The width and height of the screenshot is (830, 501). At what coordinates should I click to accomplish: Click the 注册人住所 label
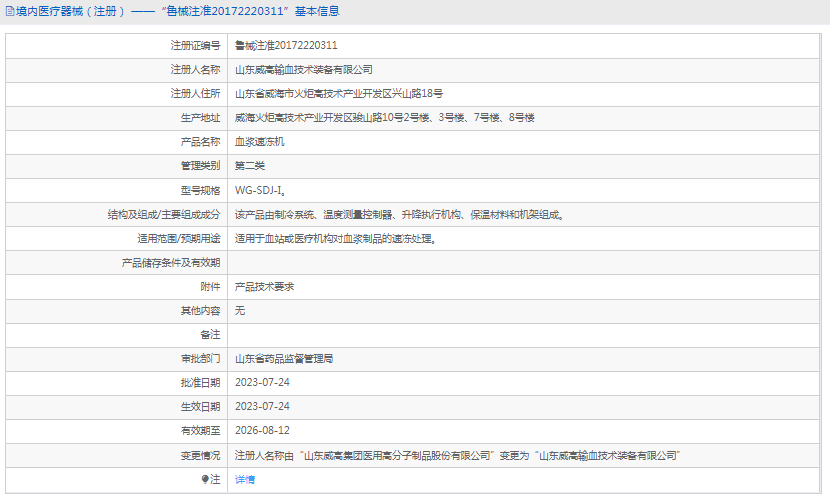click(x=195, y=94)
